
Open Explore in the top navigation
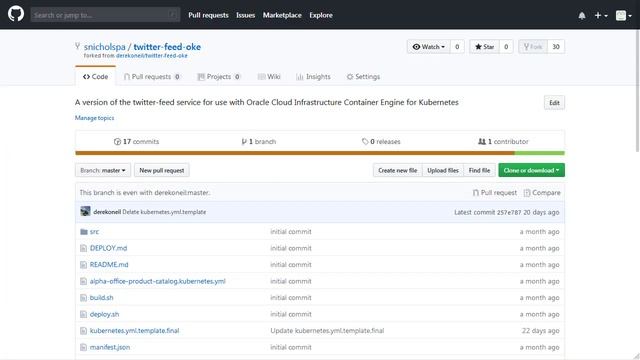pyautogui.click(x=321, y=15)
